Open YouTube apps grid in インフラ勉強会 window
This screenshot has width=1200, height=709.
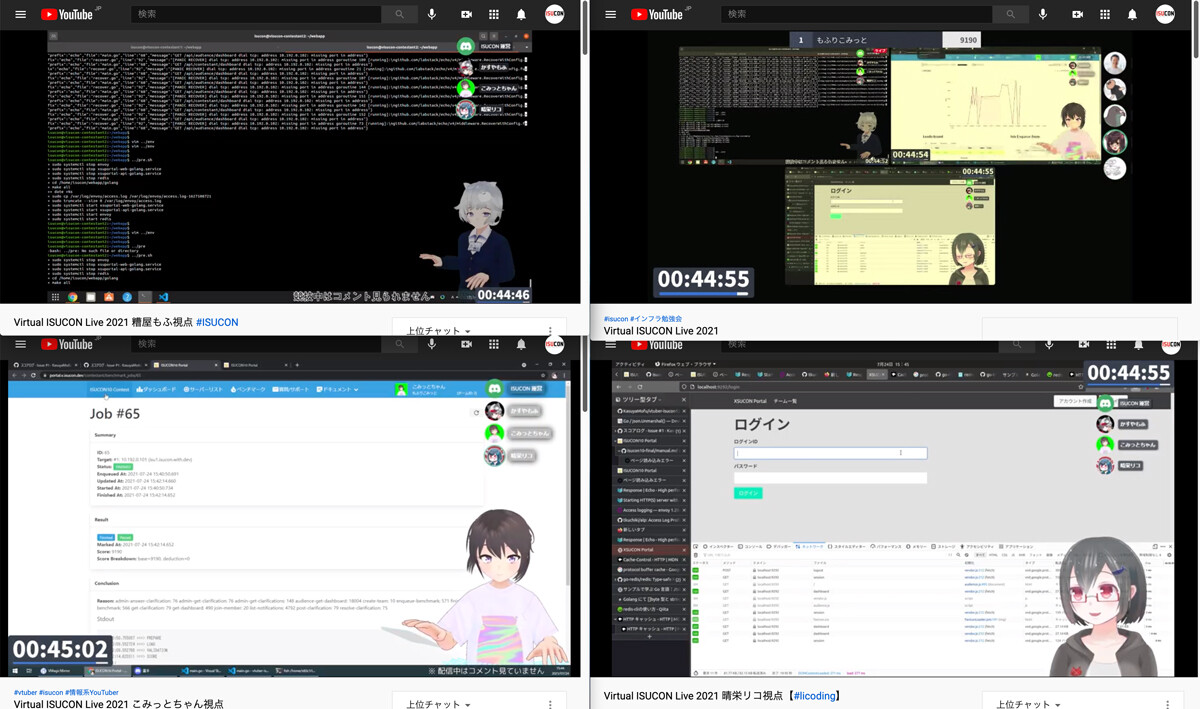[x=1106, y=14]
